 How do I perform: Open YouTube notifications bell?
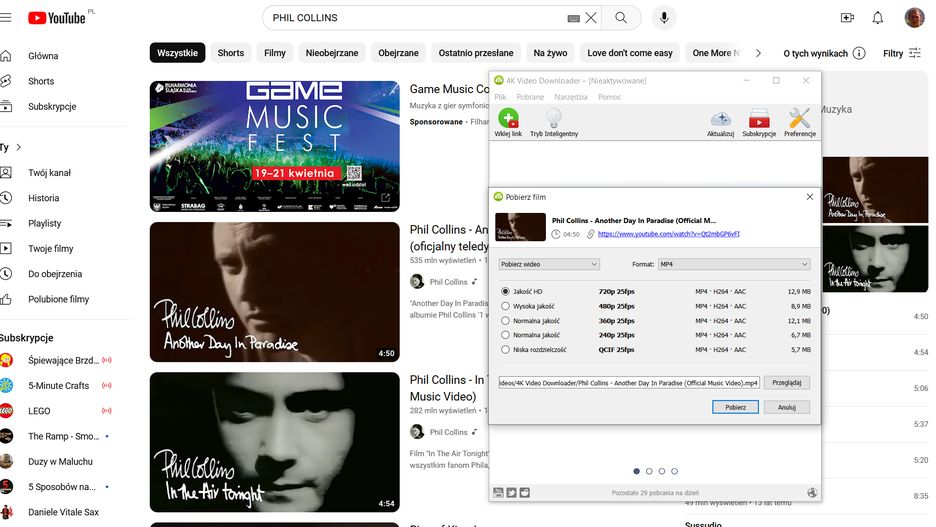877,18
